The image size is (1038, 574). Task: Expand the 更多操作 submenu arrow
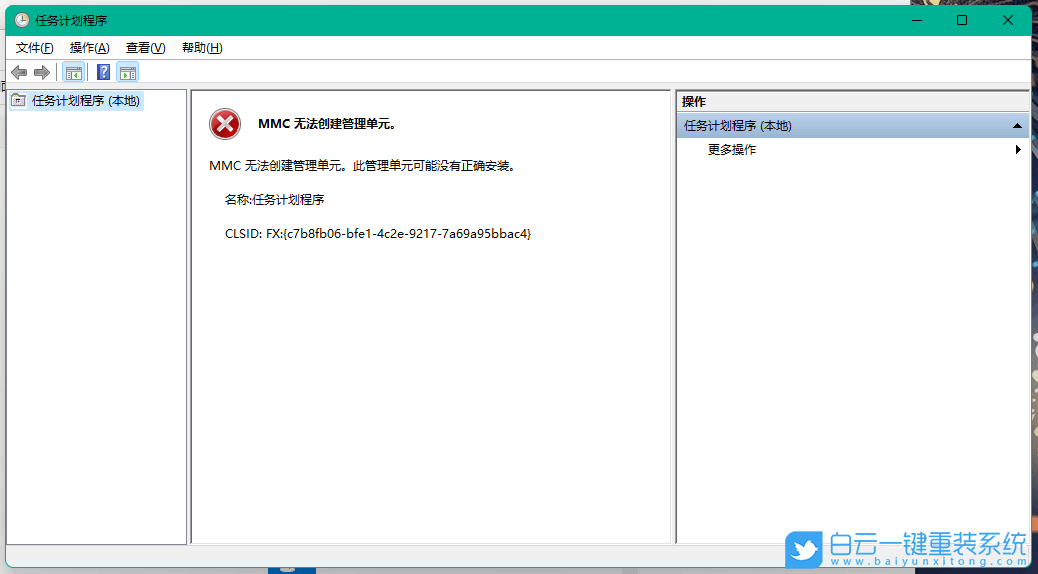(1018, 150)
